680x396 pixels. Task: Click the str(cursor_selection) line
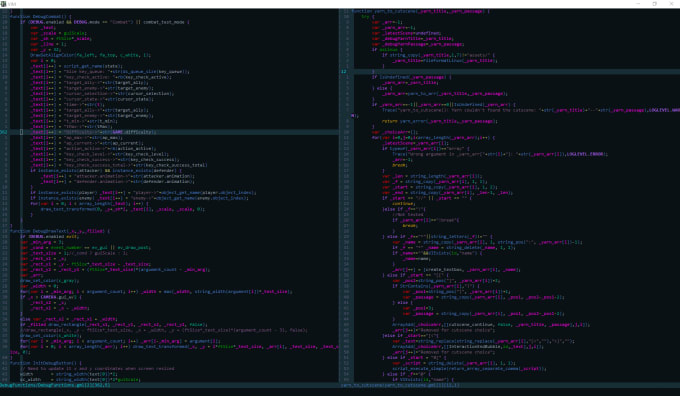tap(102, 93)
